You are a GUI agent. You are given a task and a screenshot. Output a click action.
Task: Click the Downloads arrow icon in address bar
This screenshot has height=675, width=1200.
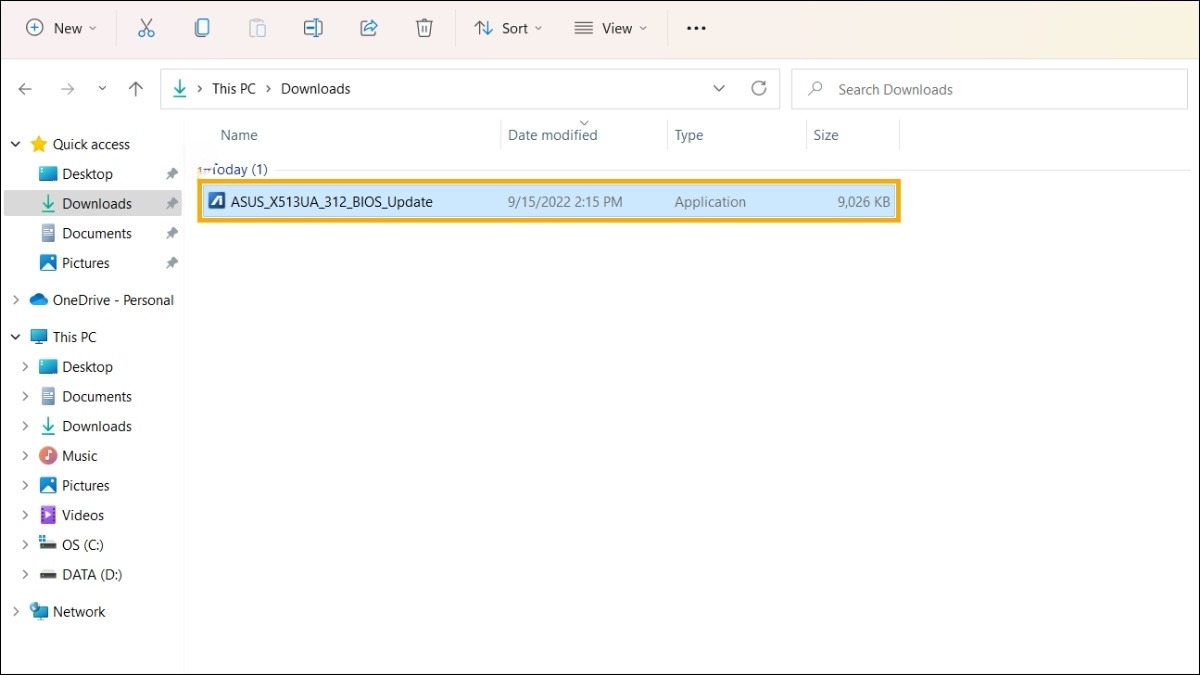click(x=180, y=88)
